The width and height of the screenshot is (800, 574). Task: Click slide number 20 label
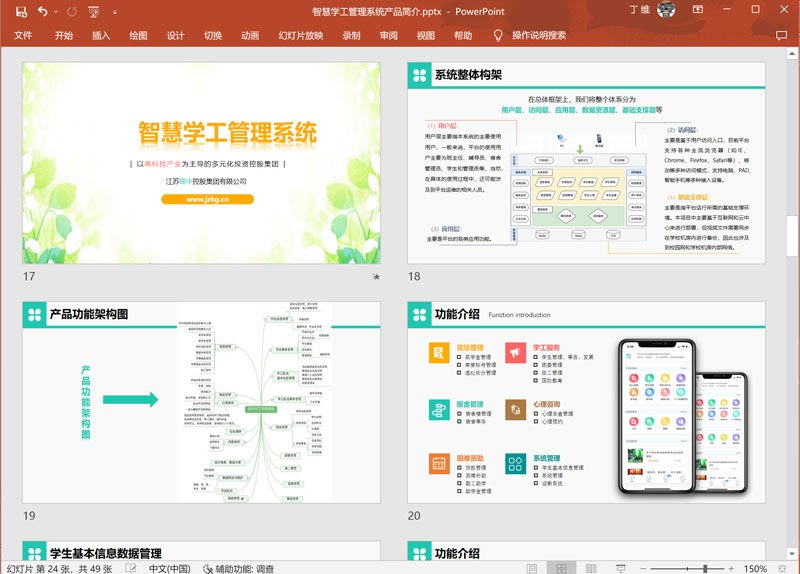[x=414, y=516]
